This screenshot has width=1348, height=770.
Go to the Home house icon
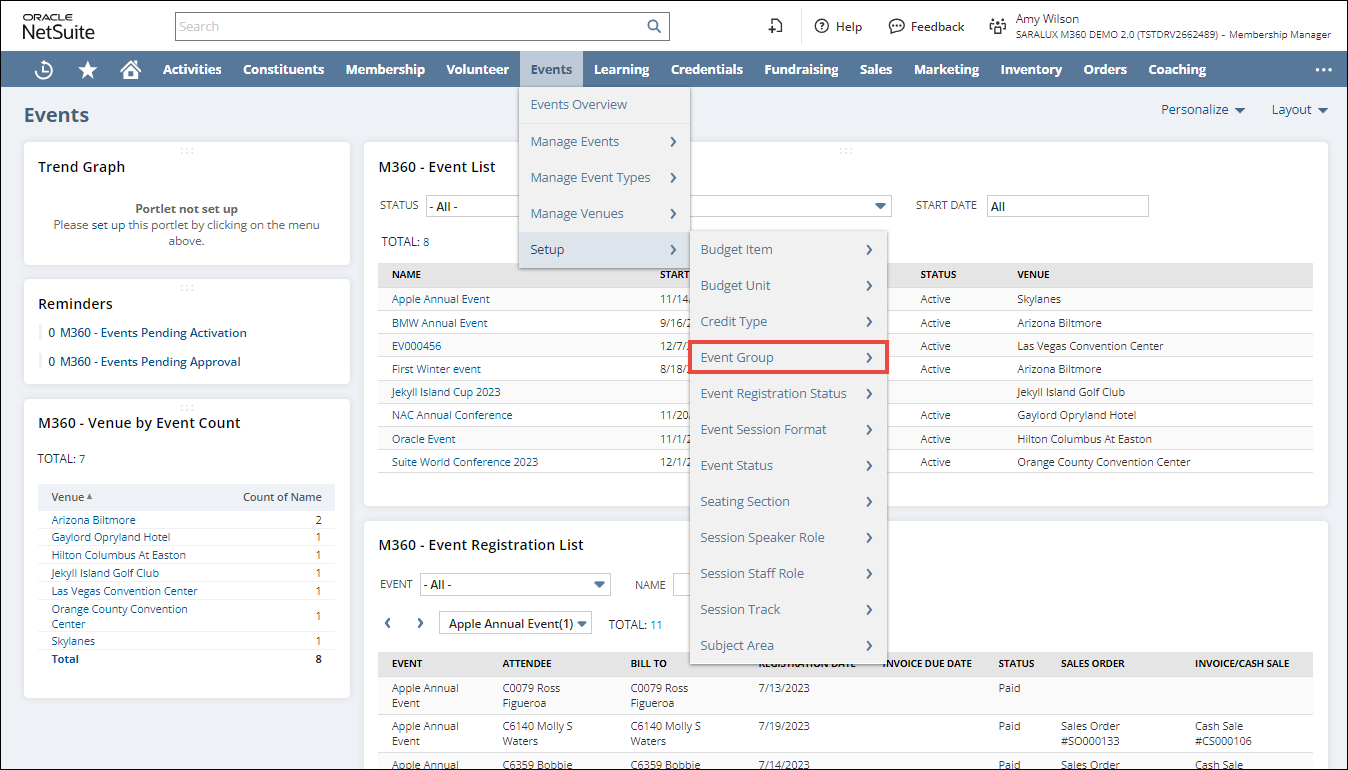click(x=130, y=69)
